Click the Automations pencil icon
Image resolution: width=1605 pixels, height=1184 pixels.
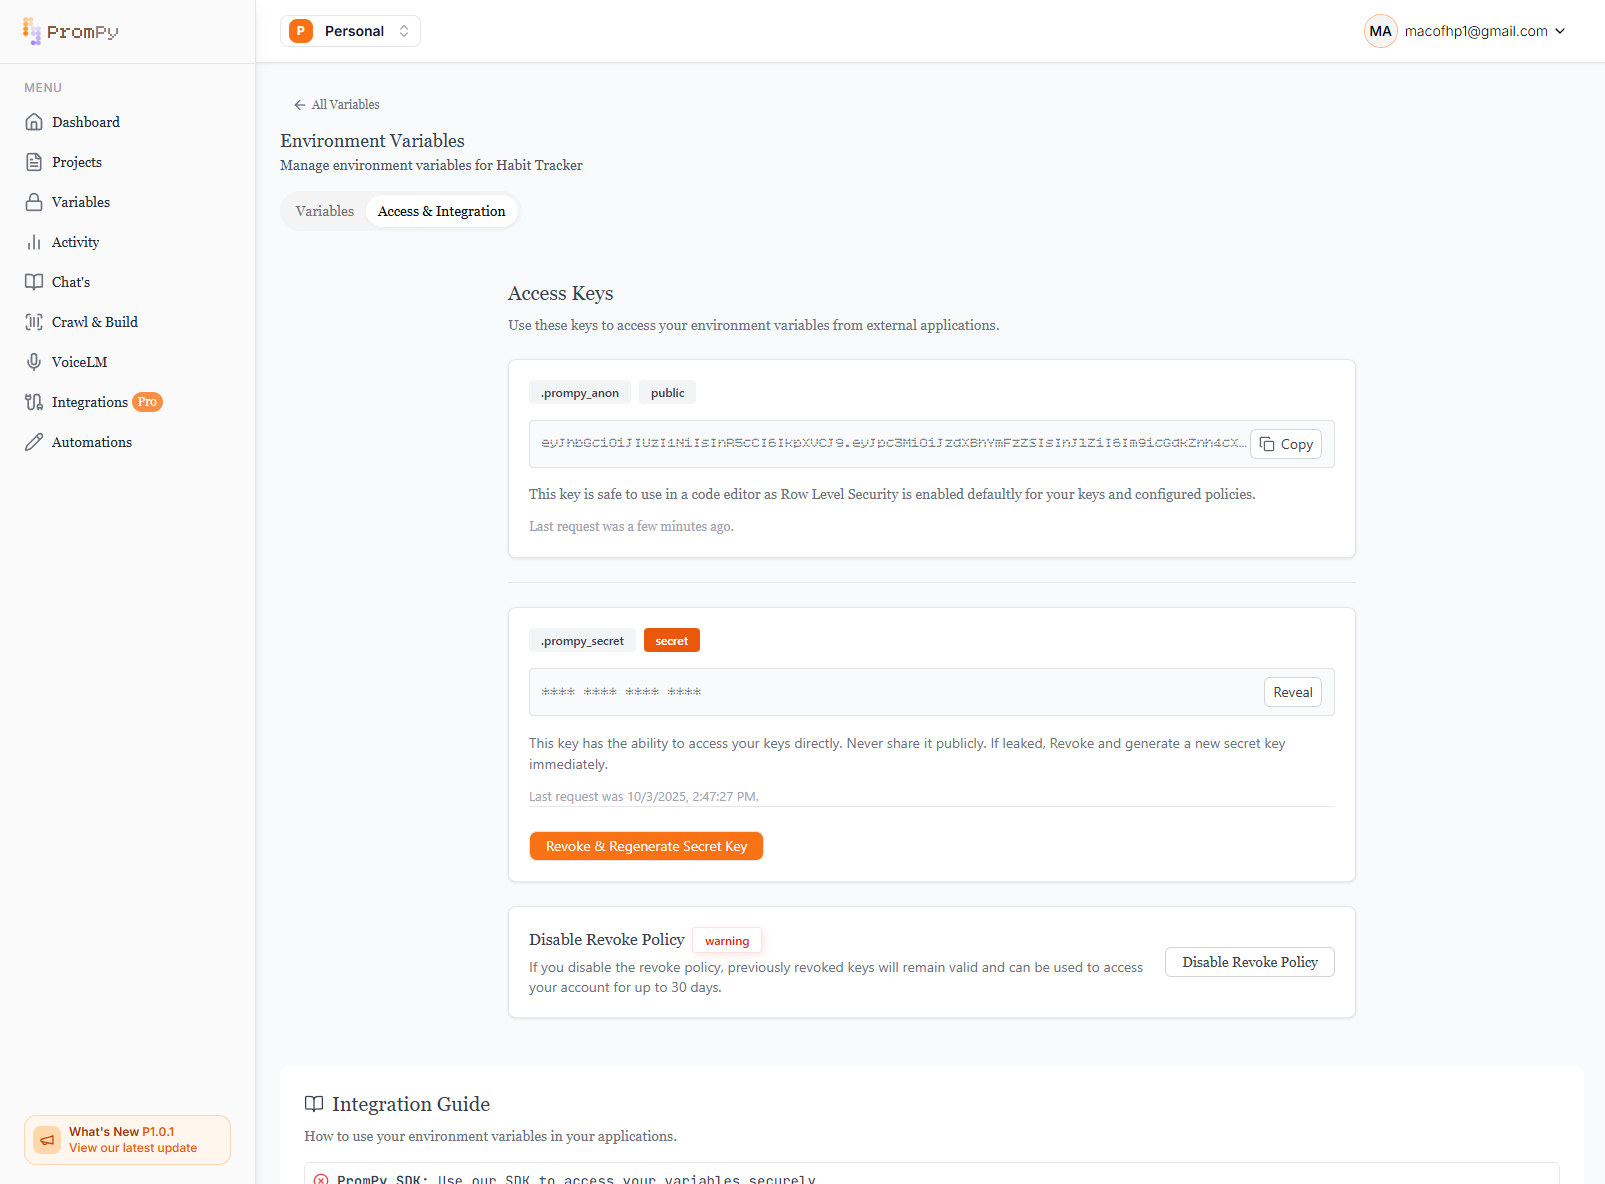(x=34, y=442)
